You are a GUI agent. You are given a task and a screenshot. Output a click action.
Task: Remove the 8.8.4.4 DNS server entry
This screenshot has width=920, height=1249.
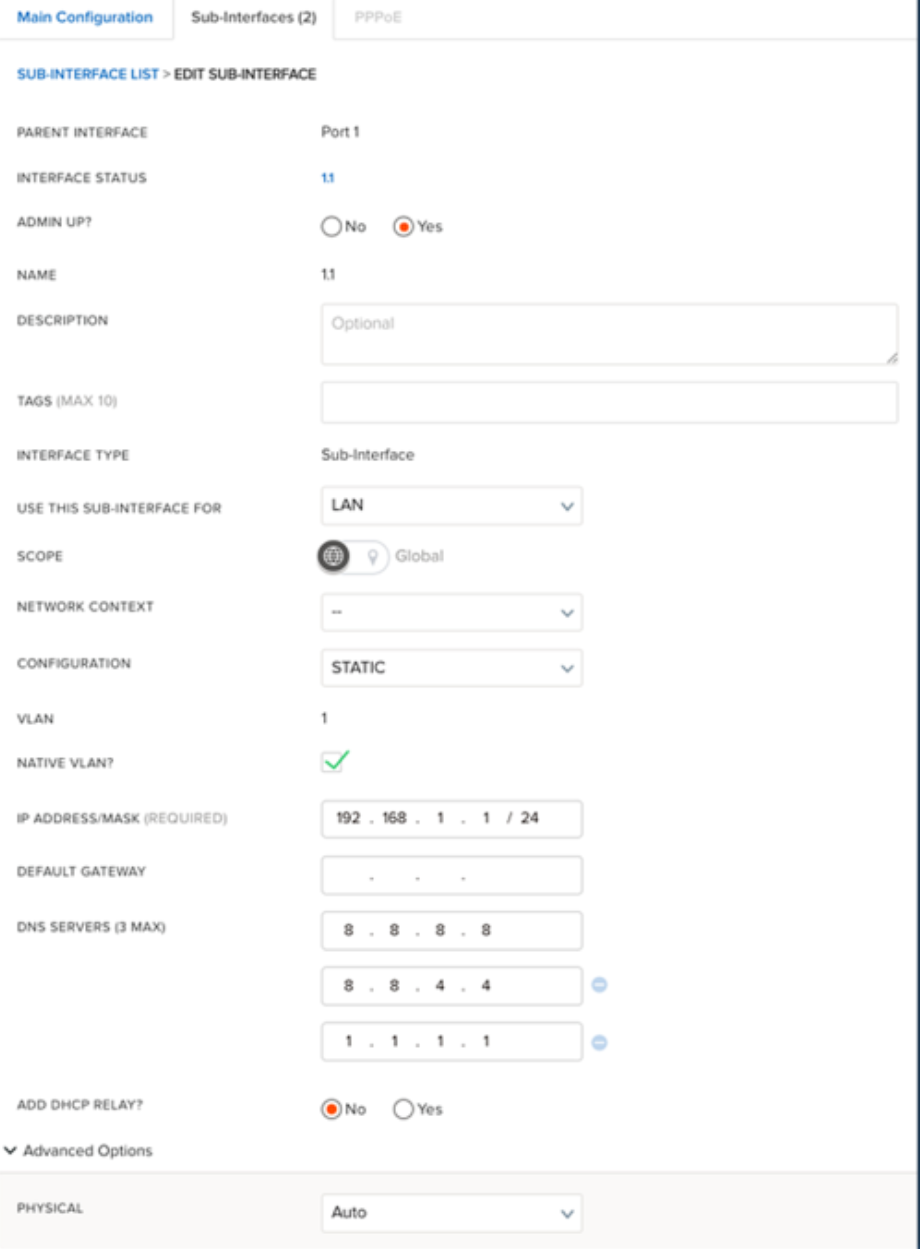600,986
